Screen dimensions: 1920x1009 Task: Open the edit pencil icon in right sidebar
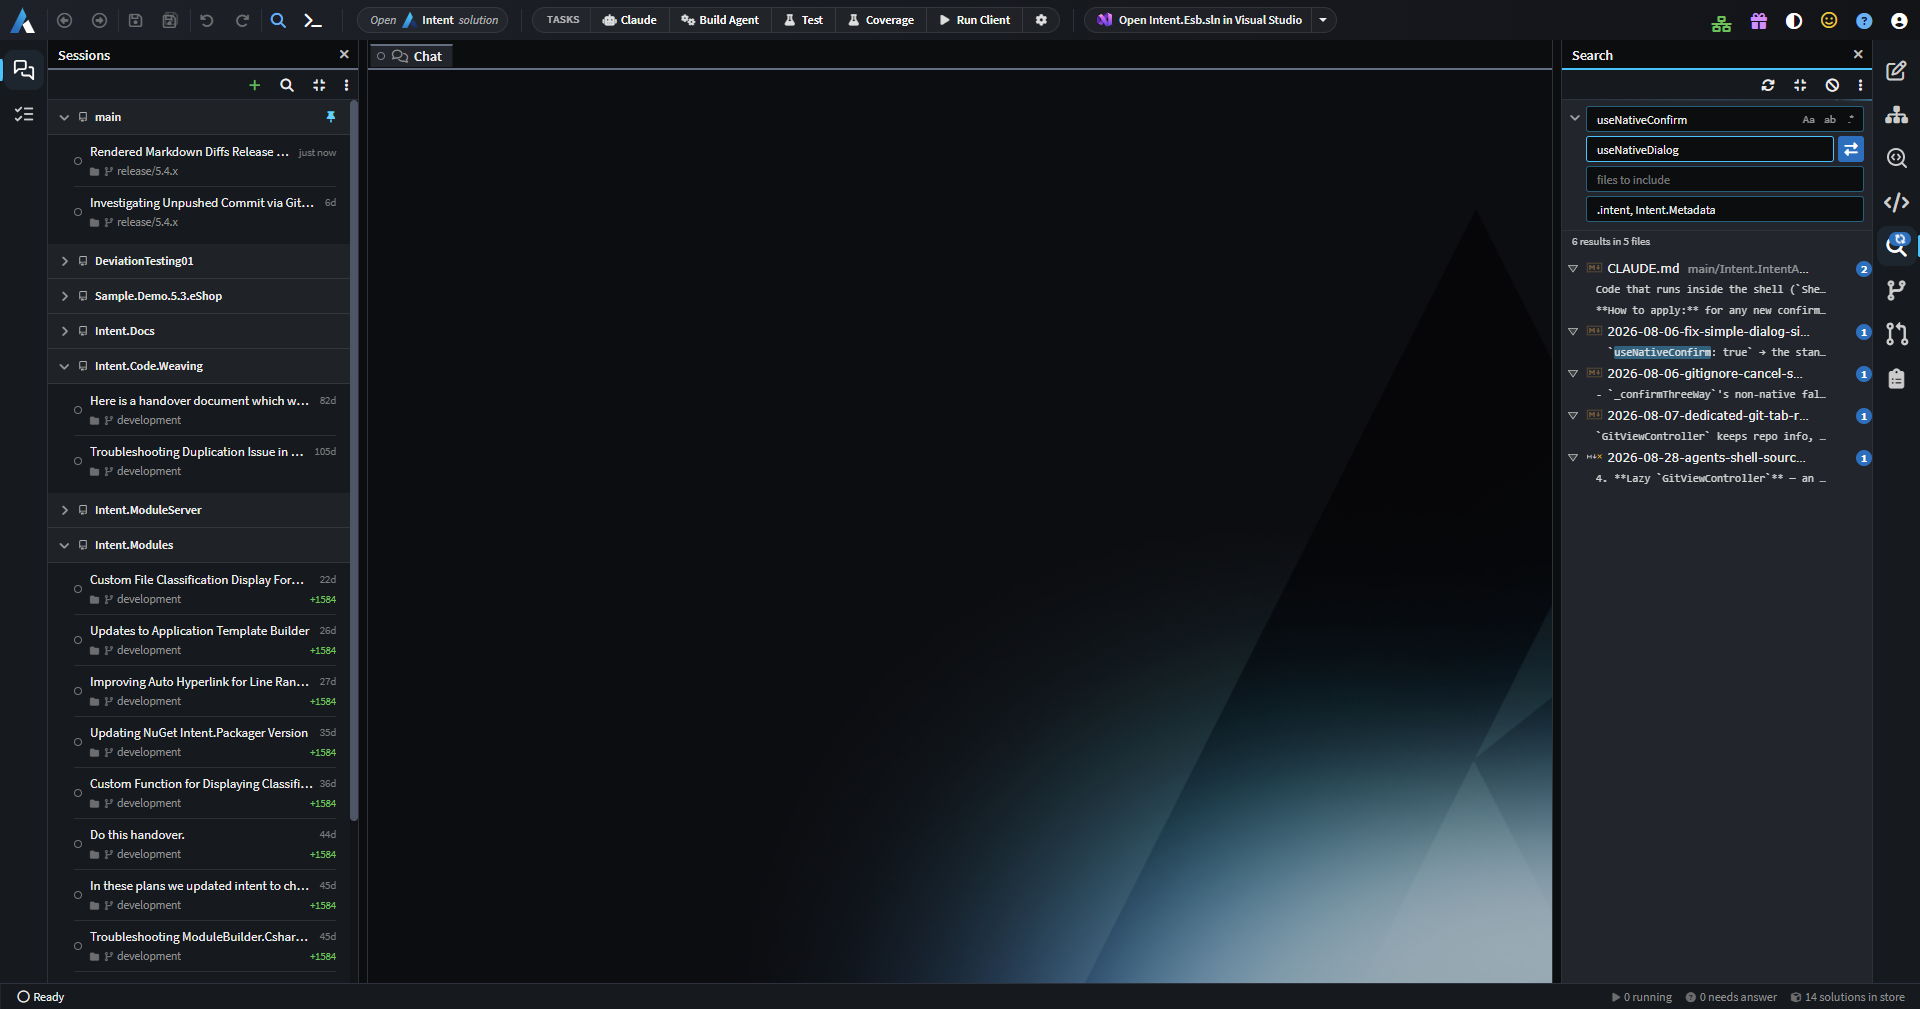tap(1896, 71)
